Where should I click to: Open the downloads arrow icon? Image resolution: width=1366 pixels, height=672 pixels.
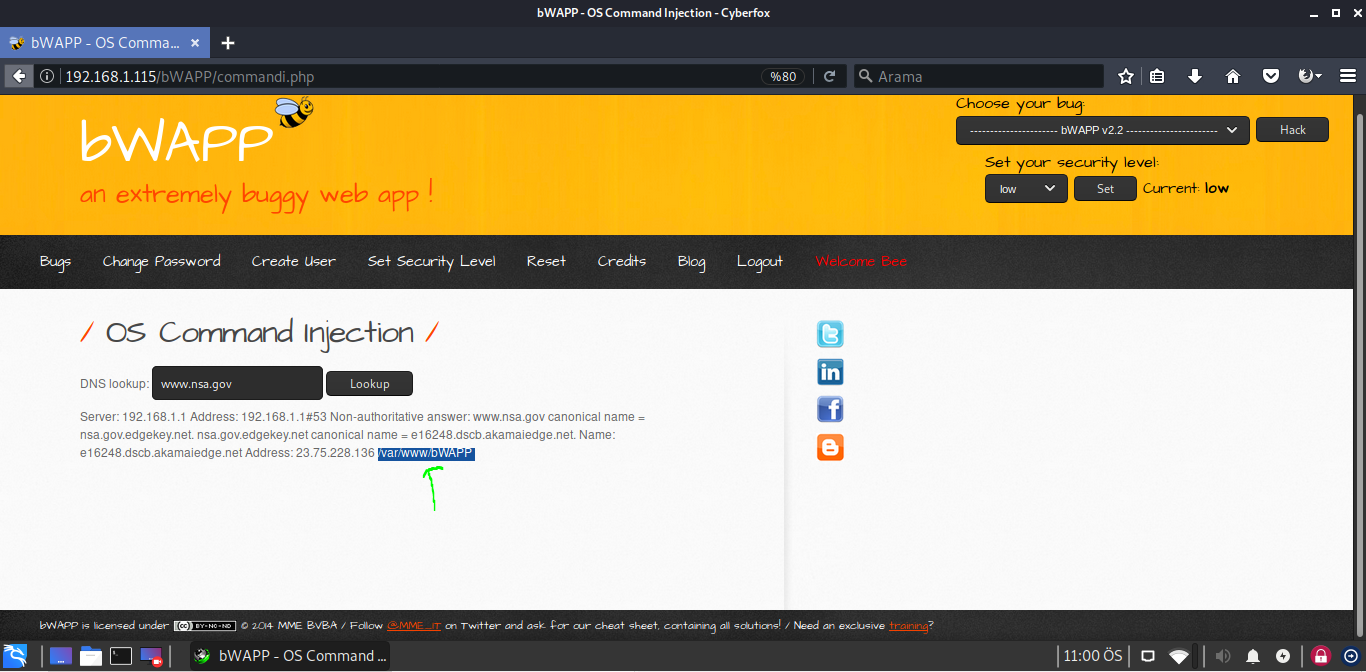(x=1195, y=76)
